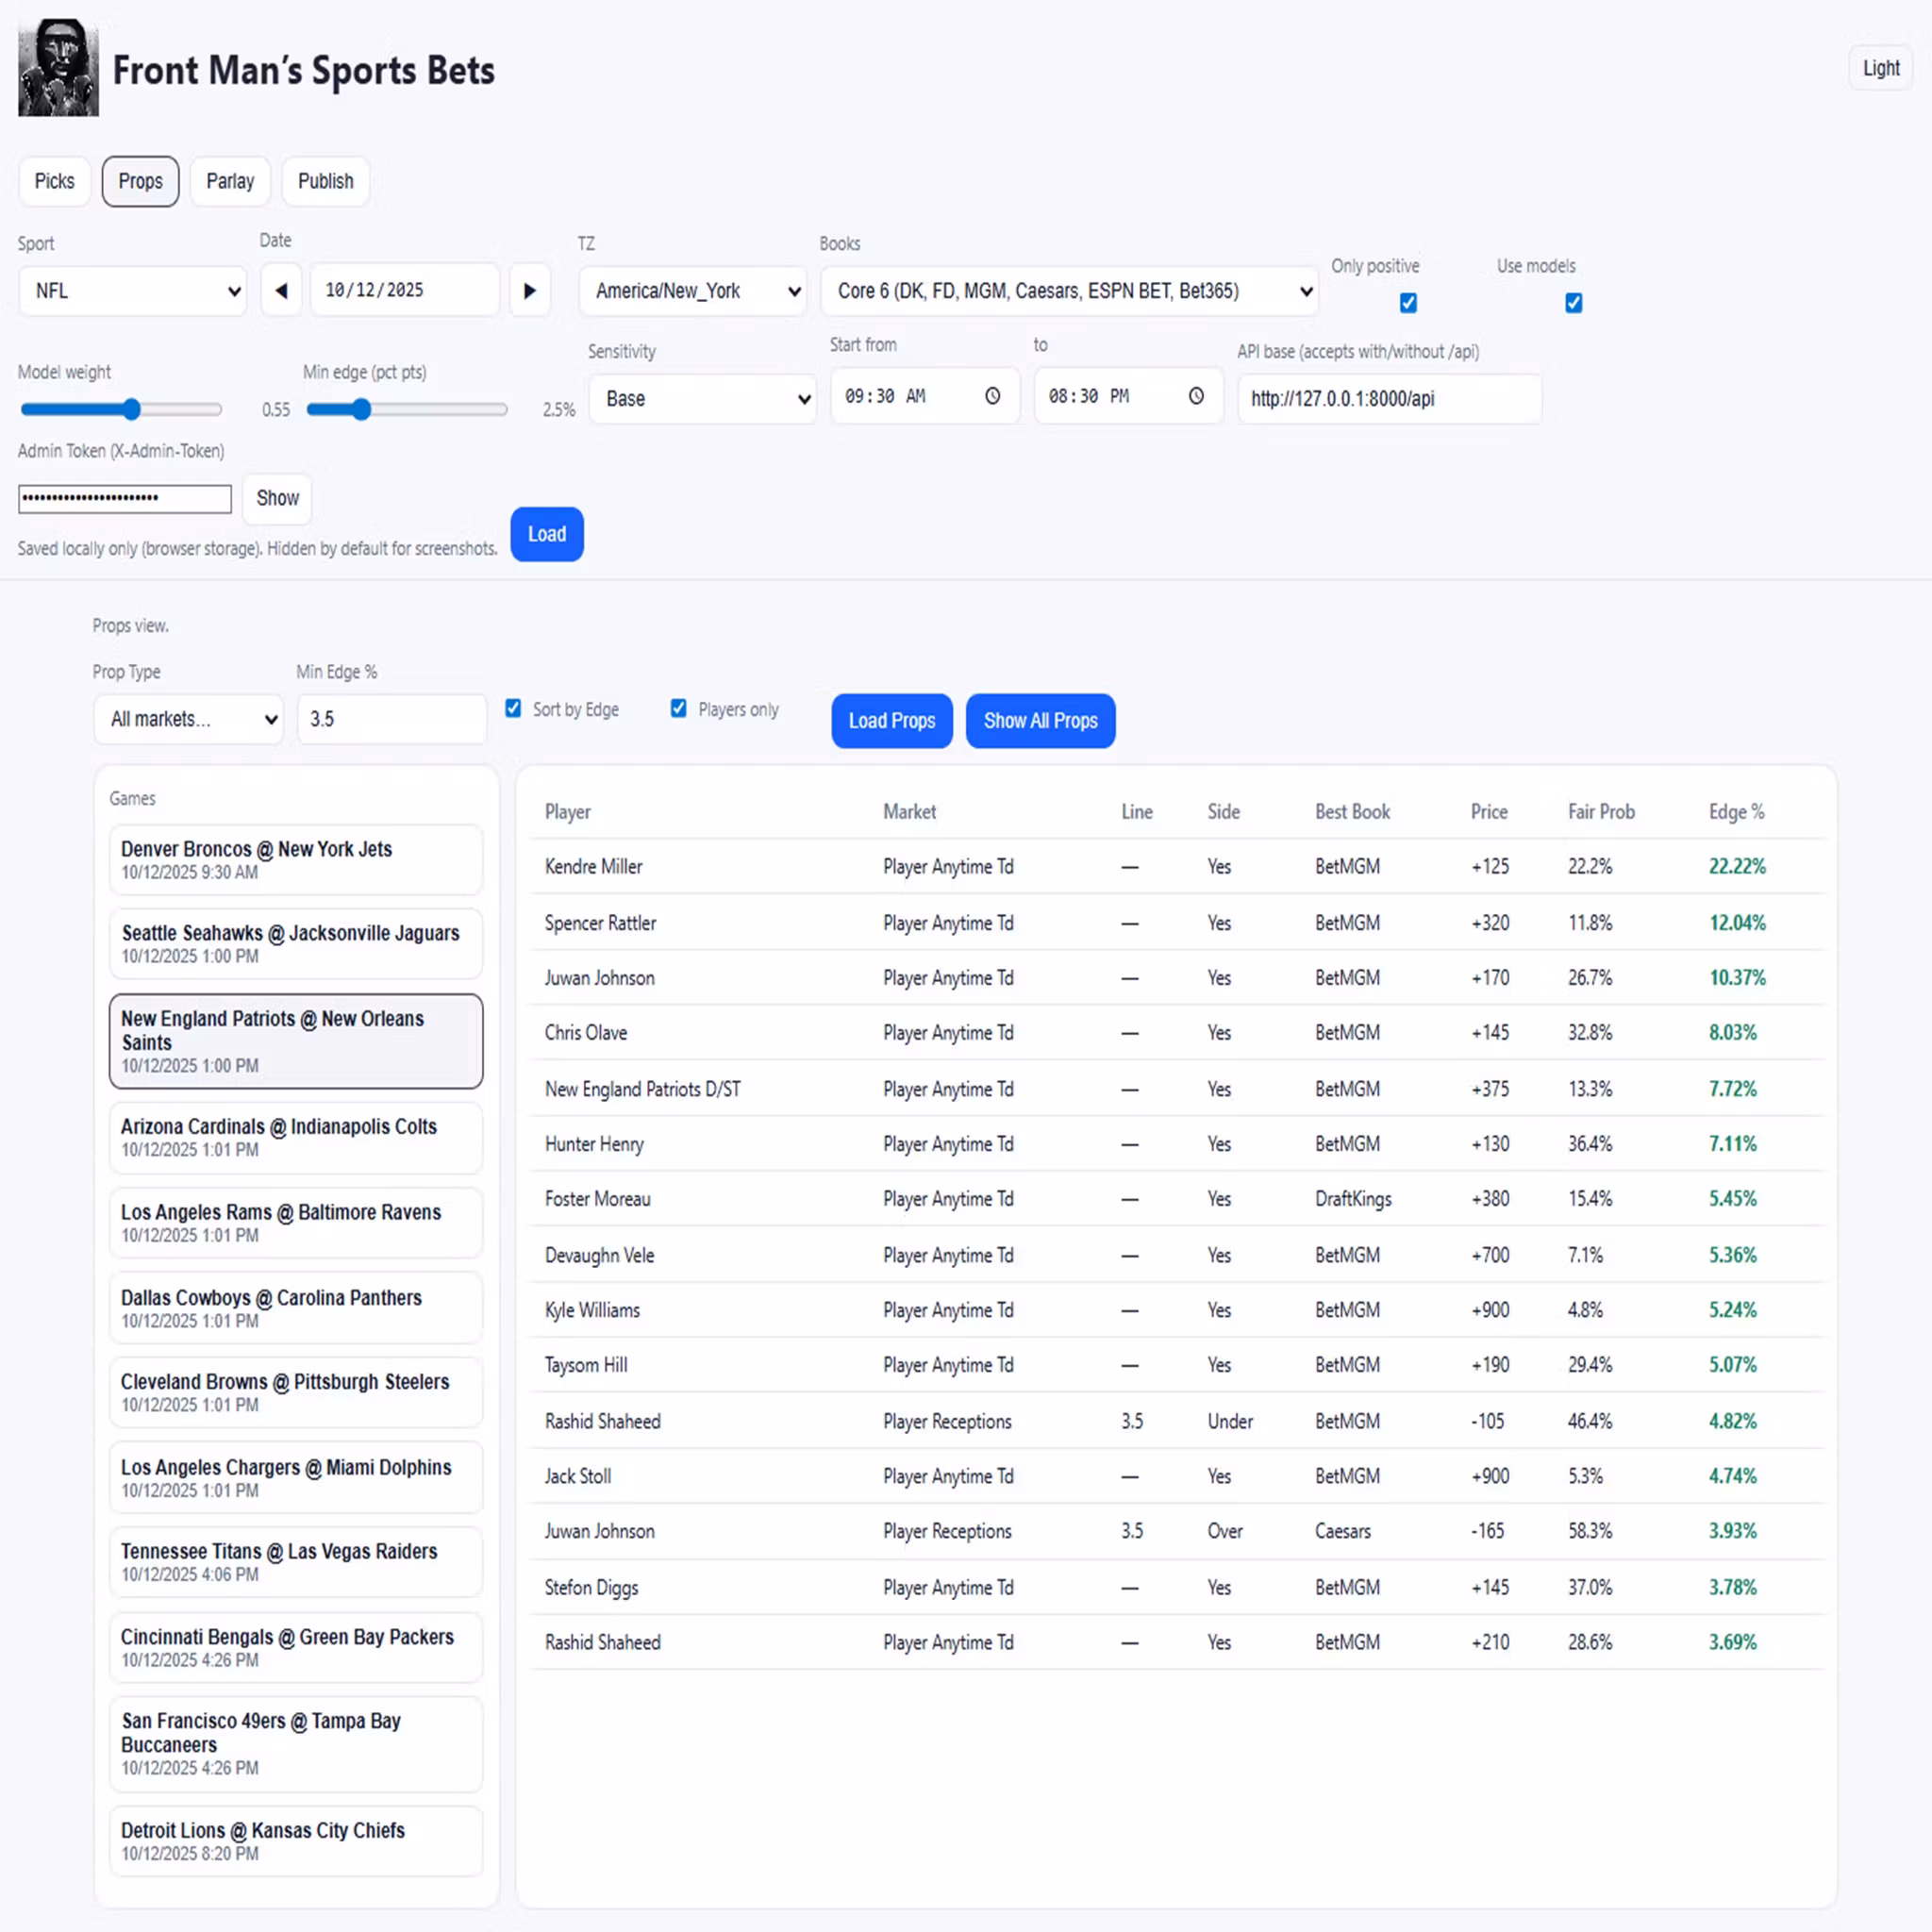Click the next date arrow icon
The width and height of the screenshot is (1932, 1932).
click(530, 291)
